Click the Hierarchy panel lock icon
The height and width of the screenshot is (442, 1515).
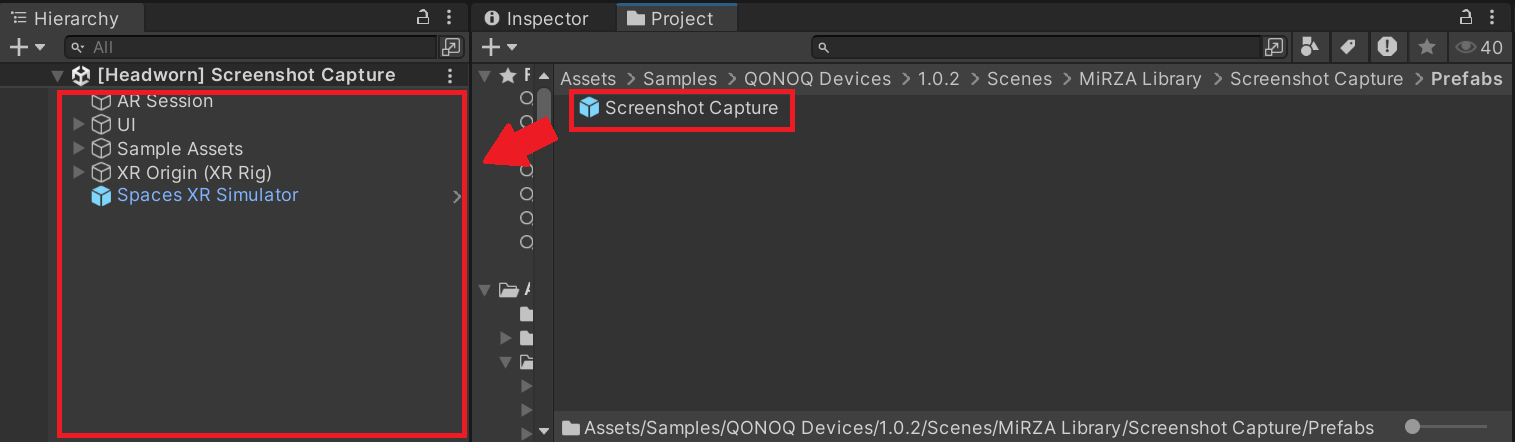click(x=423, y=17)
